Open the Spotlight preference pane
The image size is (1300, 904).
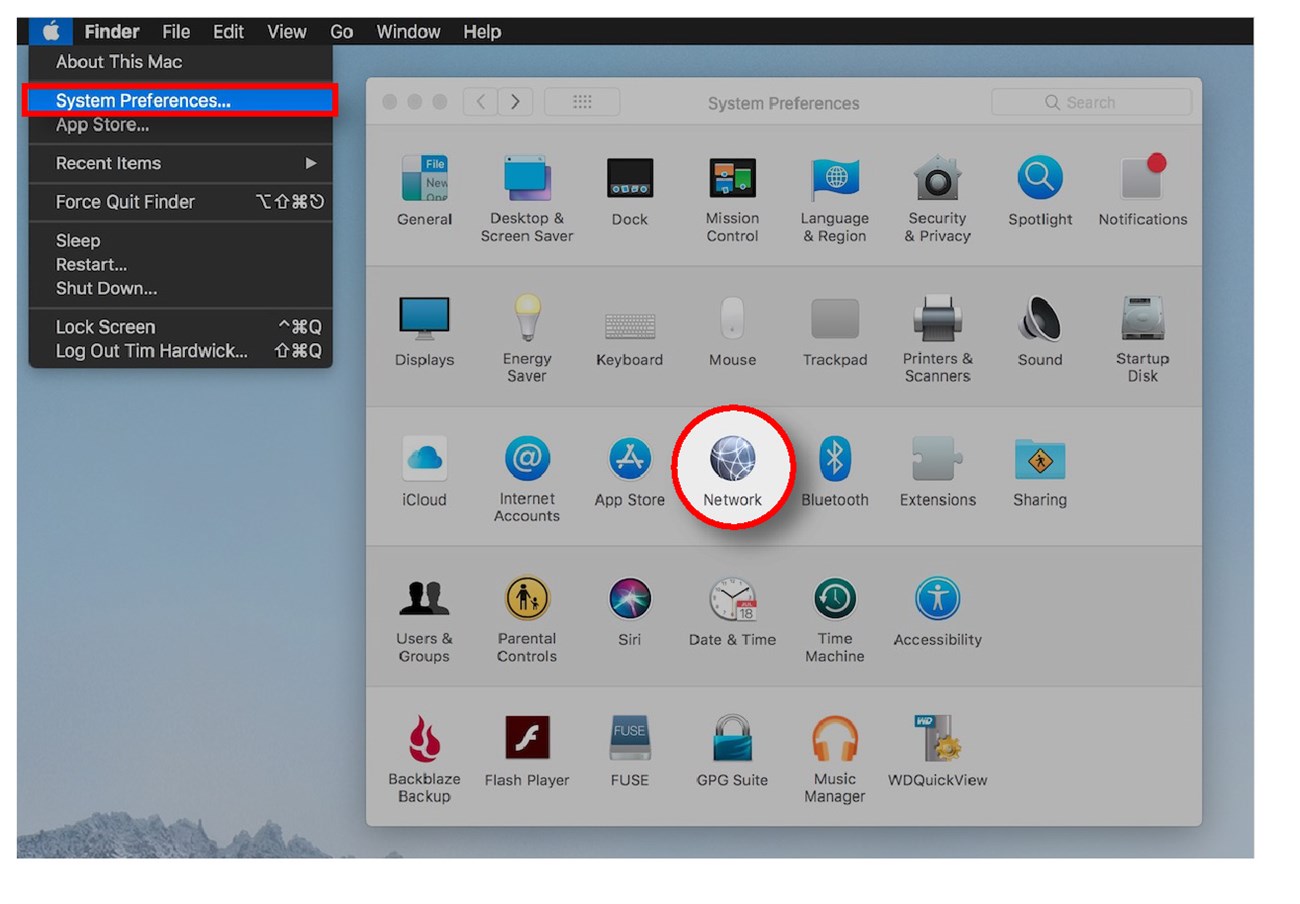pos(1040,191)
